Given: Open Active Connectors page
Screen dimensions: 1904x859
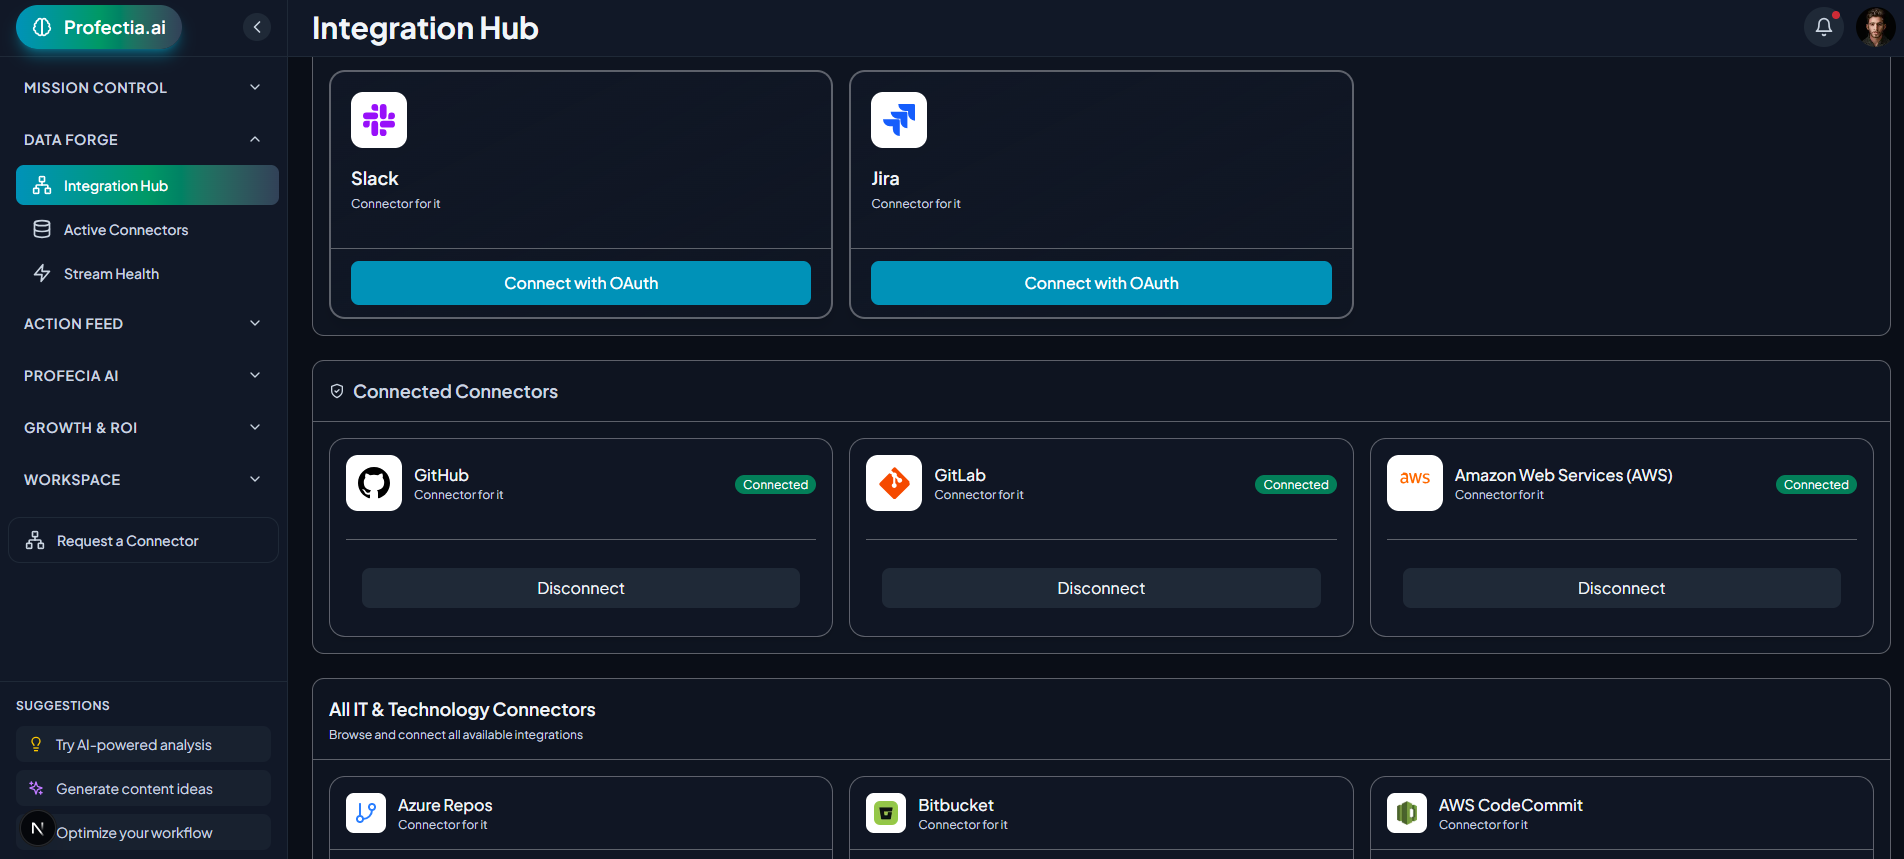Looking at the screenshot, I should coord(147,229).
